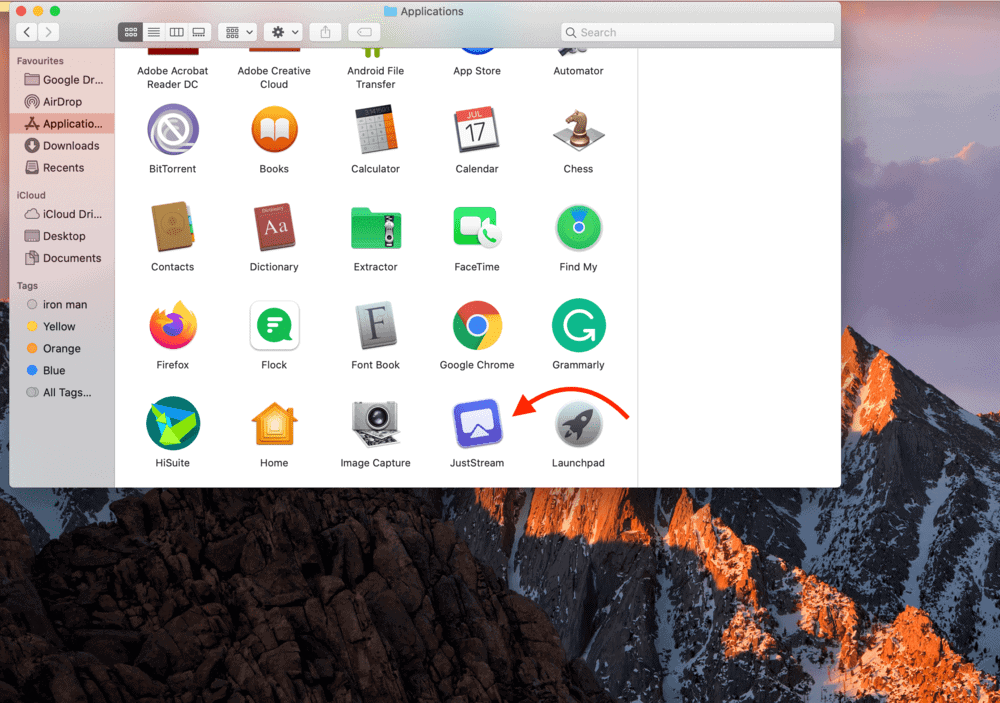Select the HiSuite app icon

tap(173, 424)
